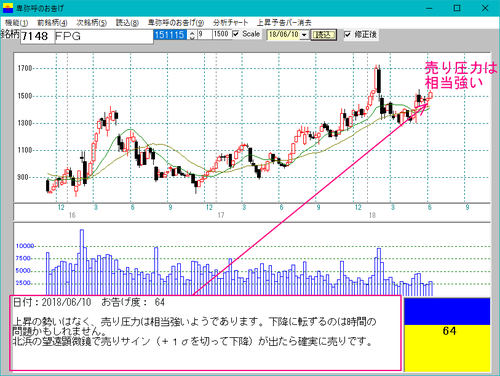
Task: Maximize the 卑弥呼のお告げ window
Action: tap(457, 8)
